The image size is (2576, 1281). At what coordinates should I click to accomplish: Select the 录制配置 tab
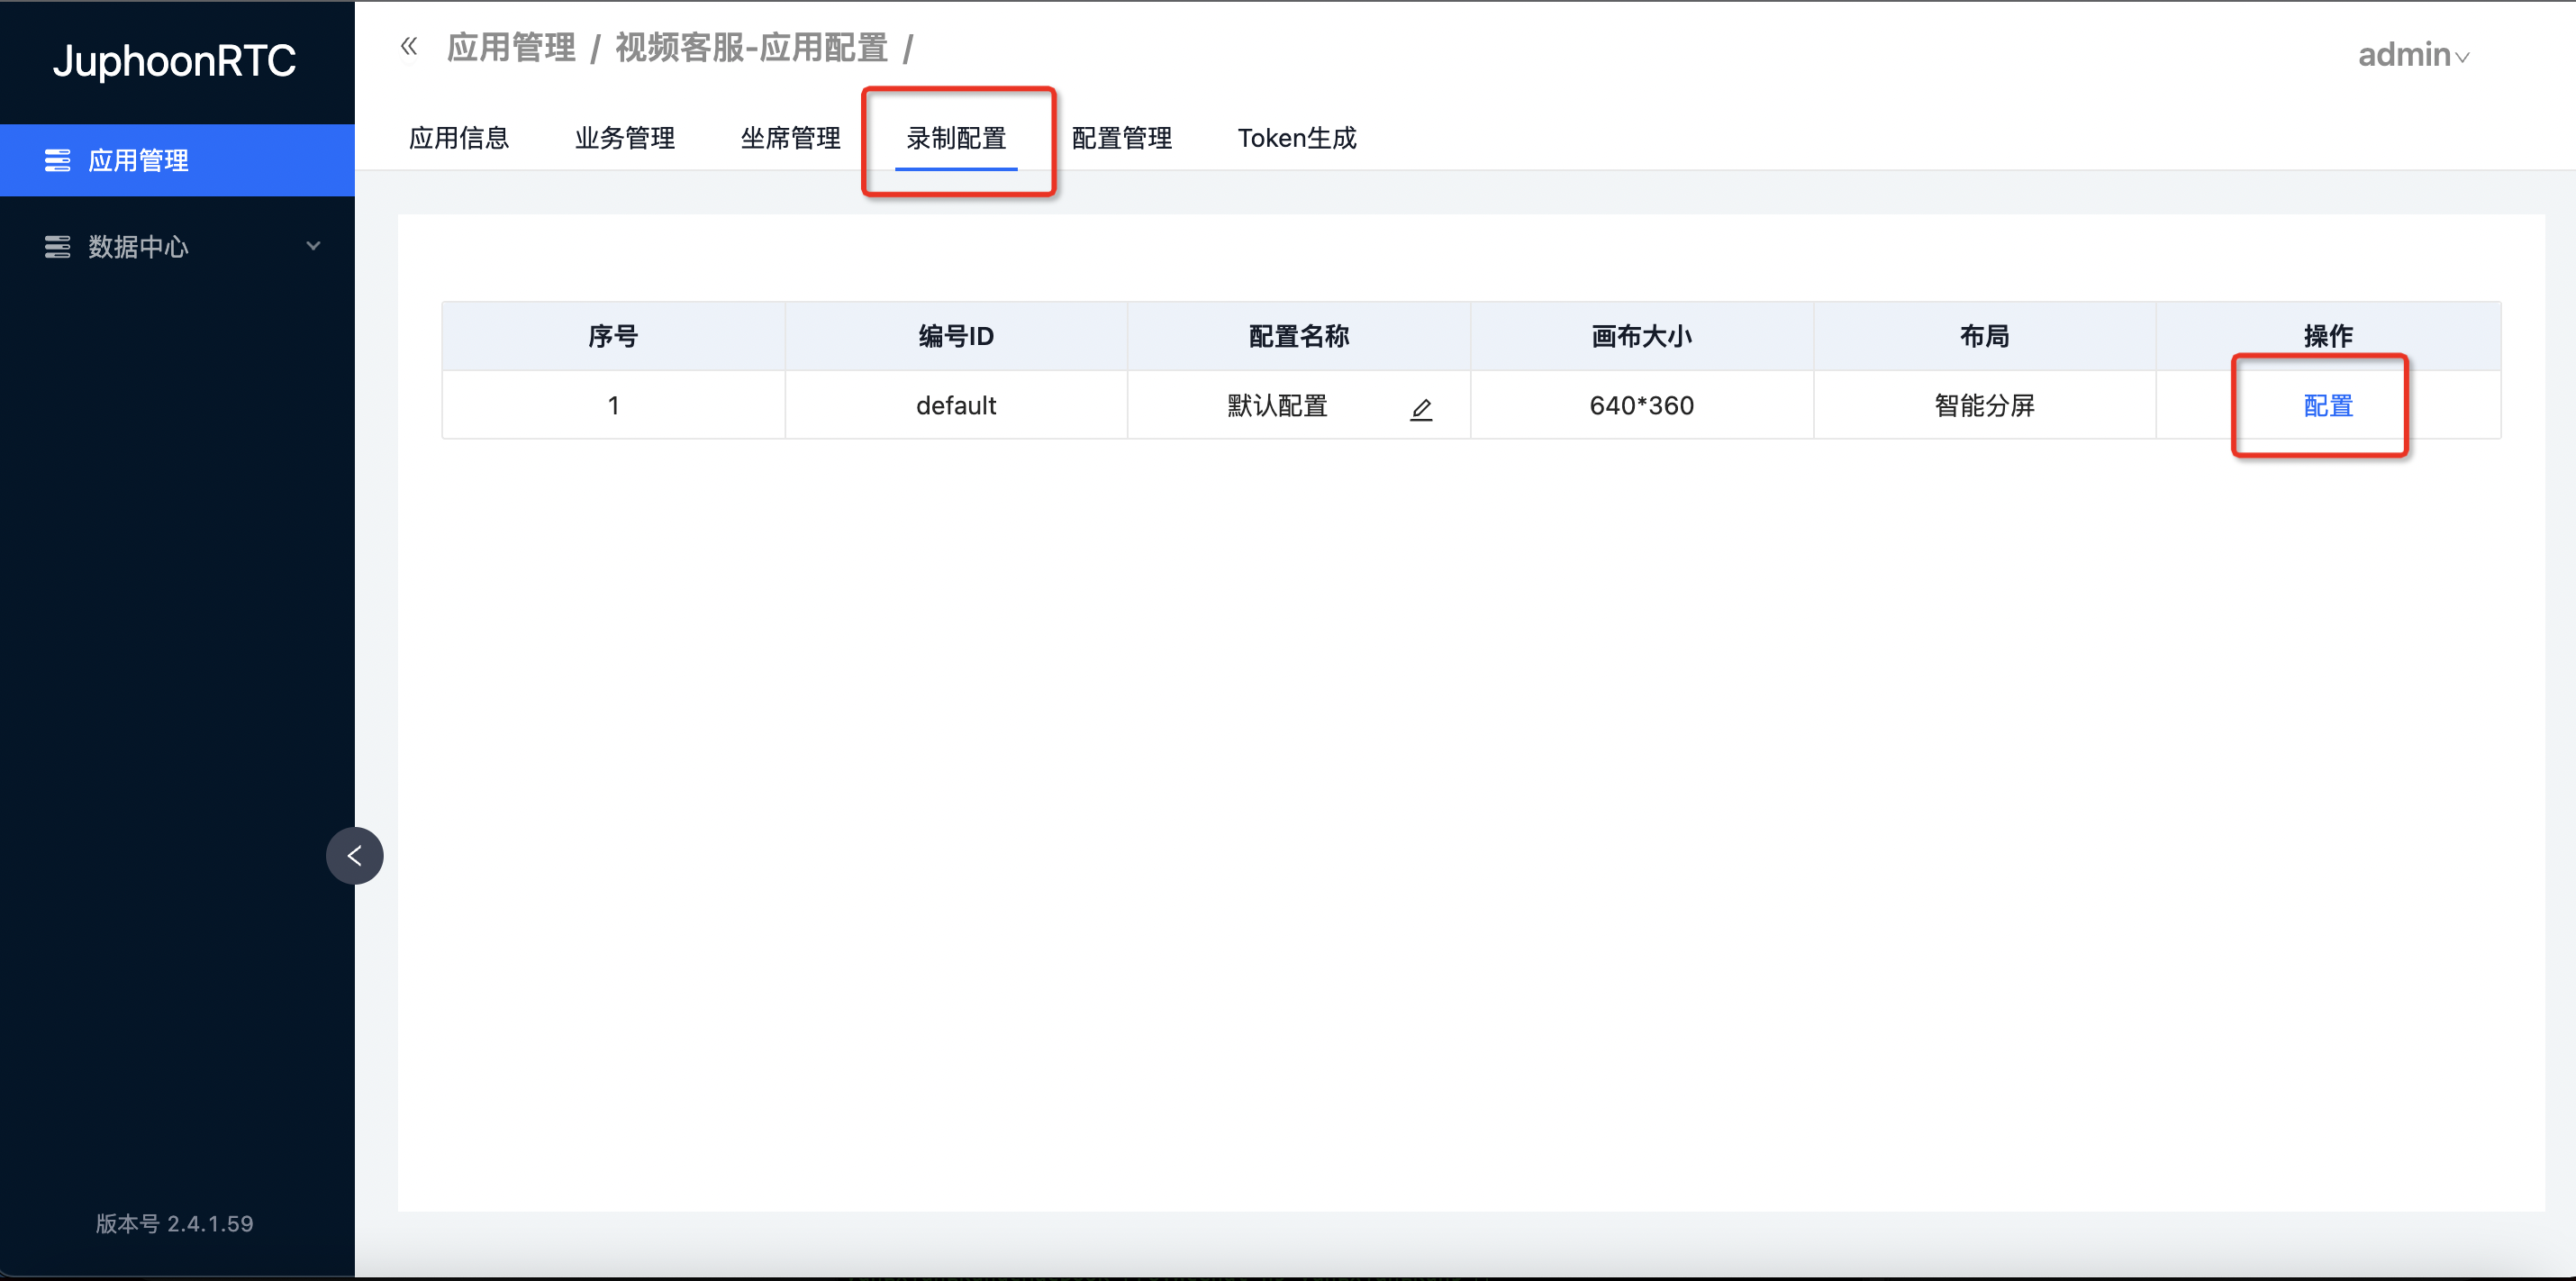pyautogui.click(x=956, y=138)
